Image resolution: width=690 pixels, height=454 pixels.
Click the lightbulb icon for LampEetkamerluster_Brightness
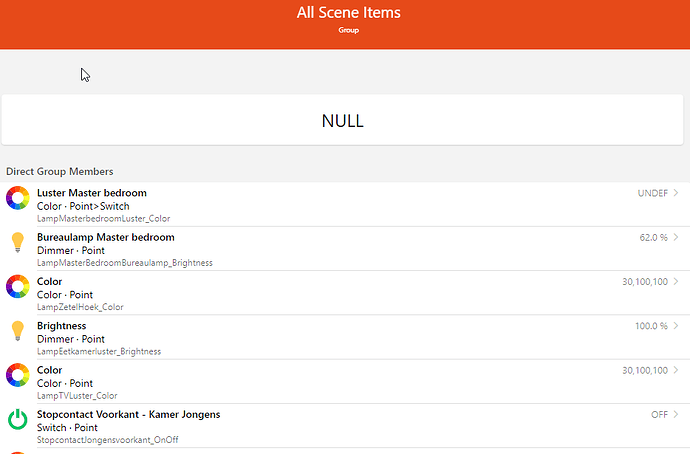[18, 331]
